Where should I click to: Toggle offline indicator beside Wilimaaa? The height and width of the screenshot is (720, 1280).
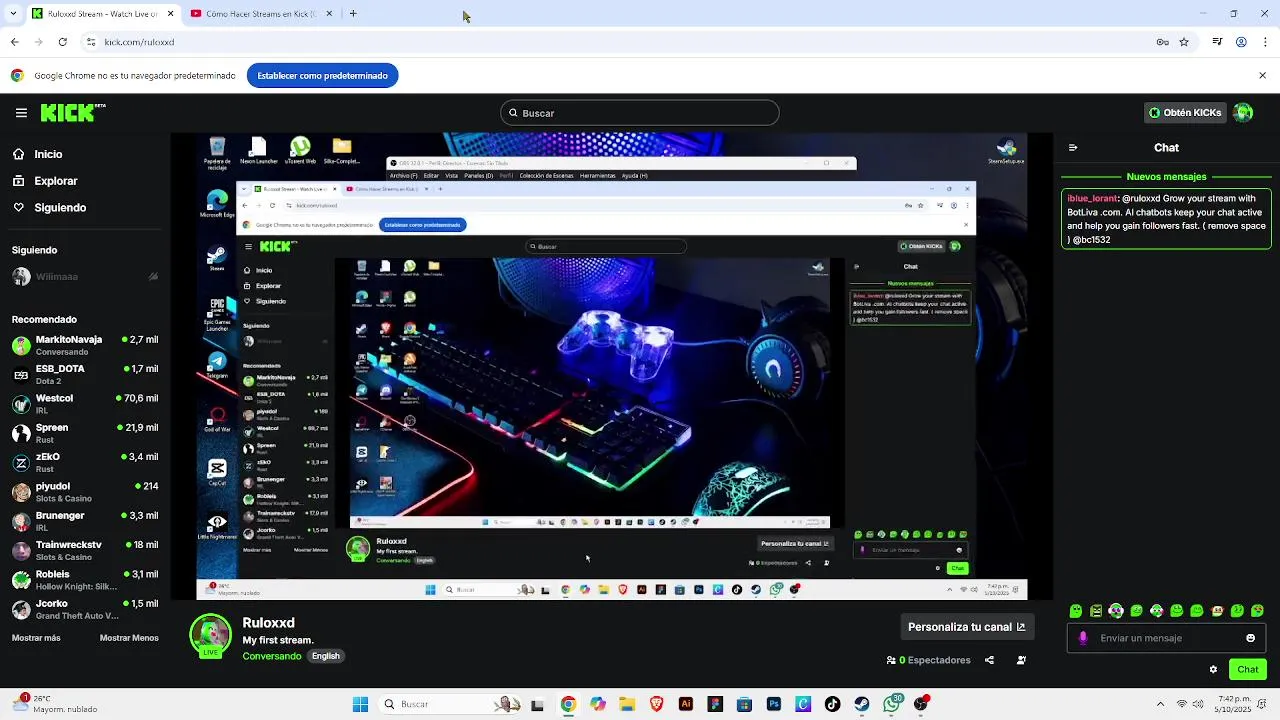click(x=153, y=277)
